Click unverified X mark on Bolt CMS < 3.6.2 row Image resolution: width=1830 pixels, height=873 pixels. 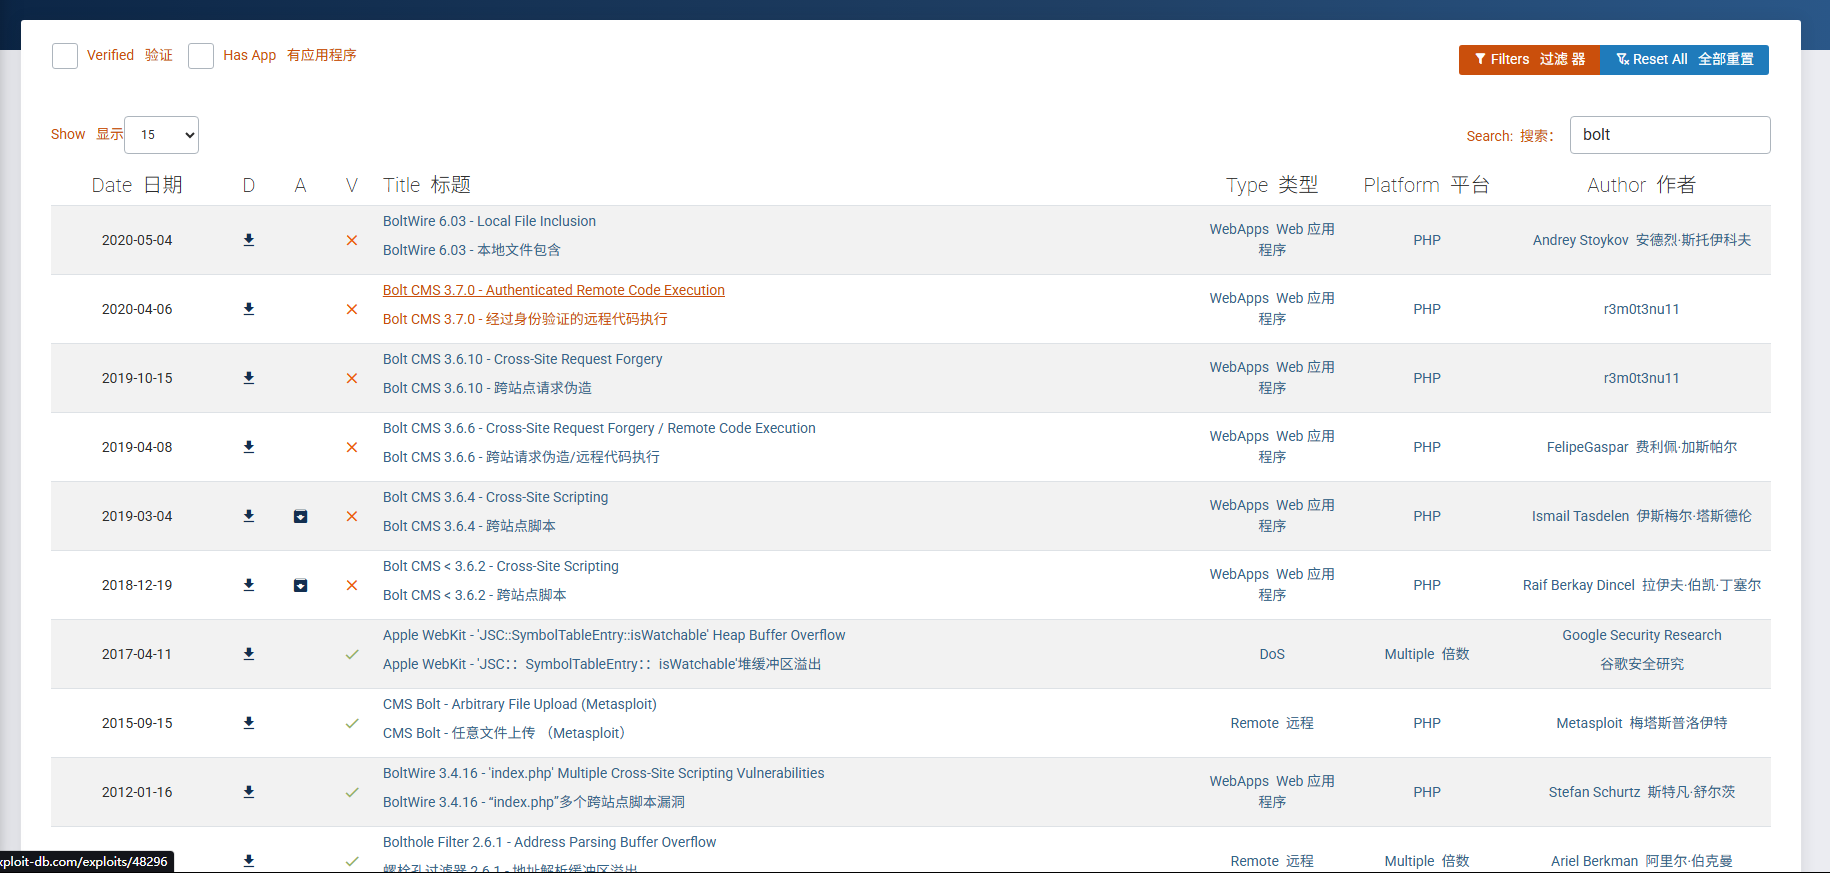(x=352, y=585)
